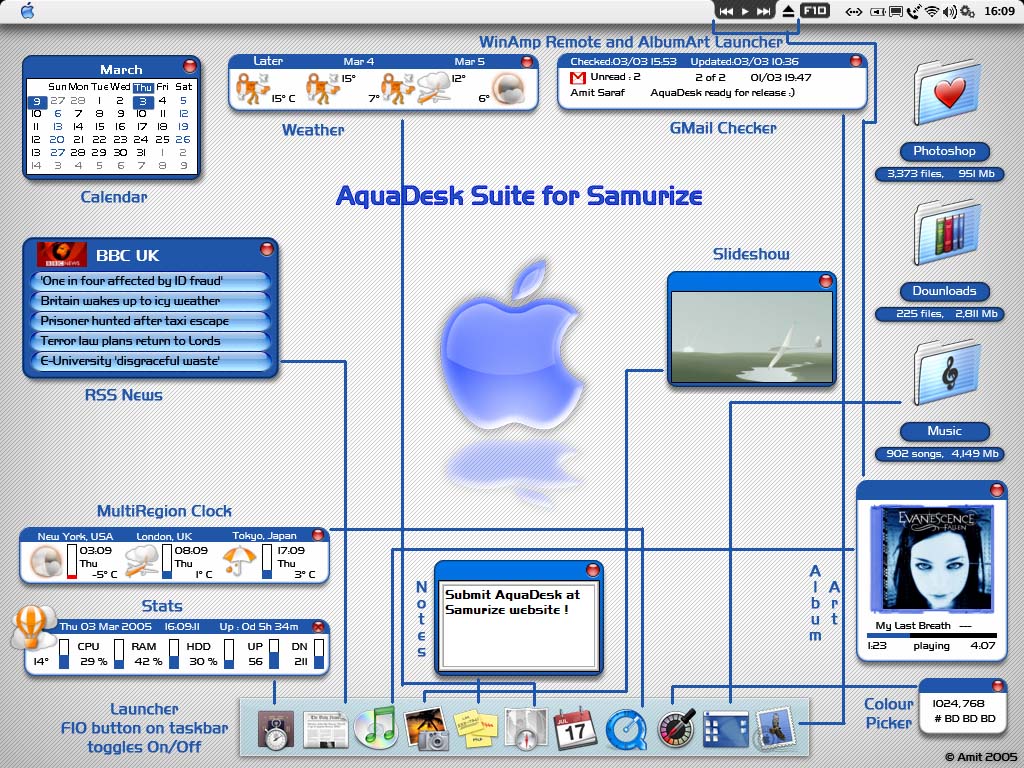Image resolution: width=1024 pixels, height=768 pixels.
Task: Click the iPhoto camera icon in the dock
Action: point(426,729)
